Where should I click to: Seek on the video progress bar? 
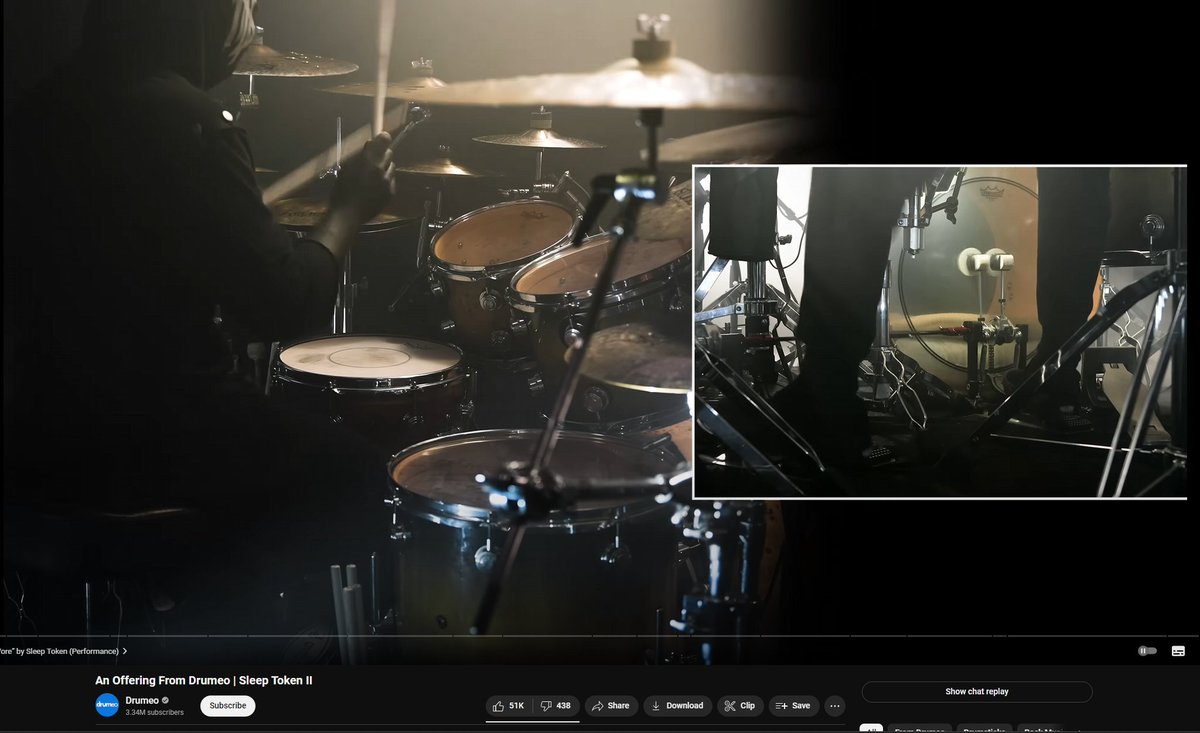point(600,636)
